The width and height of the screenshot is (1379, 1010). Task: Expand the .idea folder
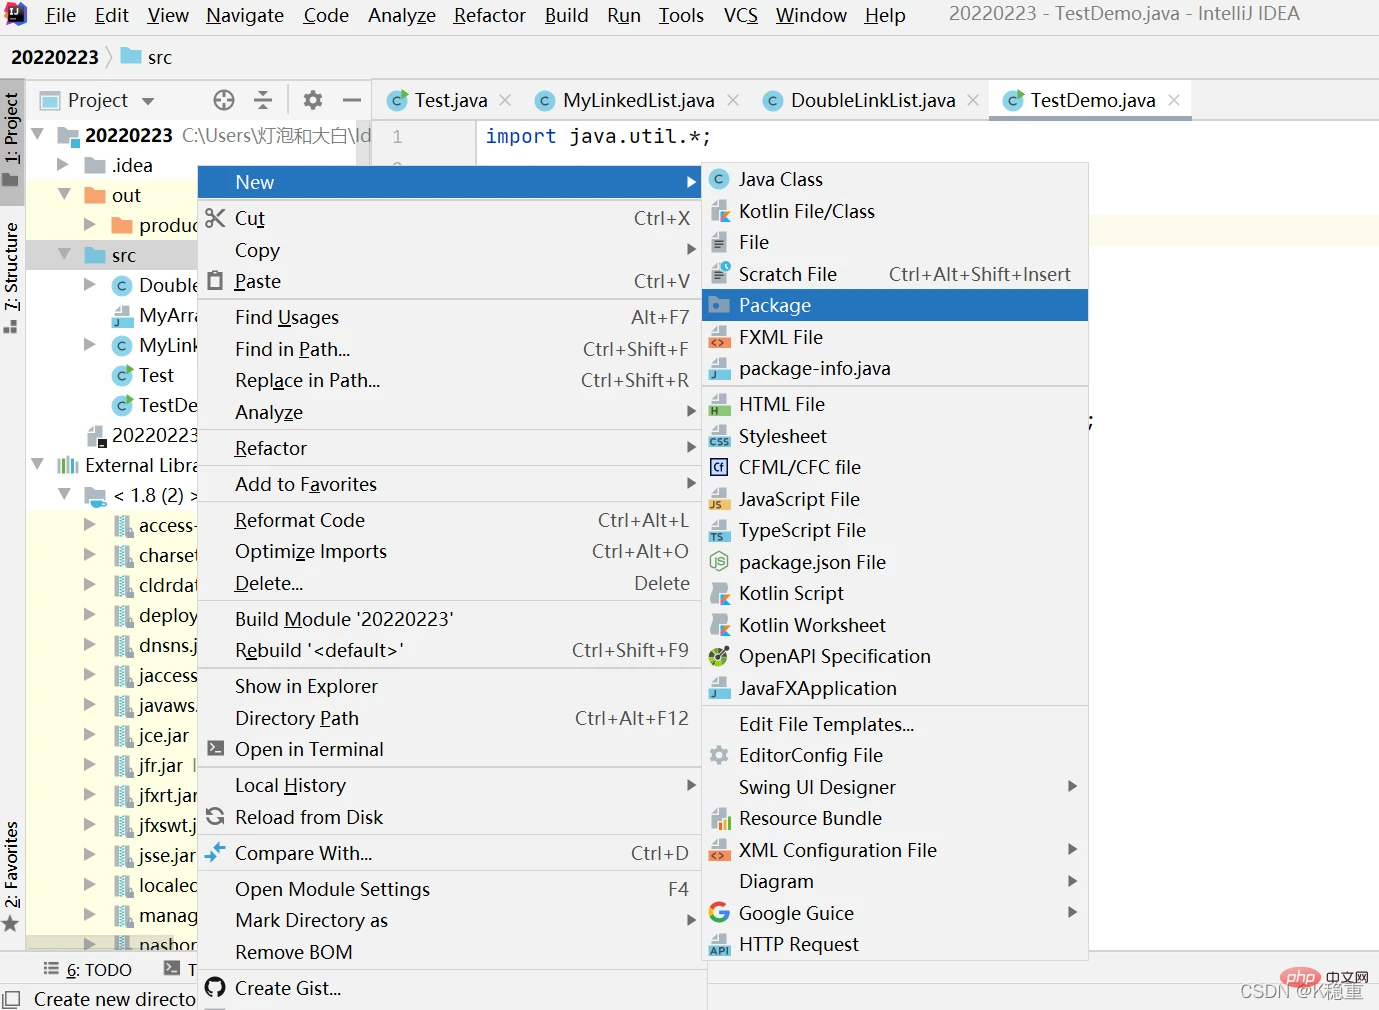click(63, 165)
